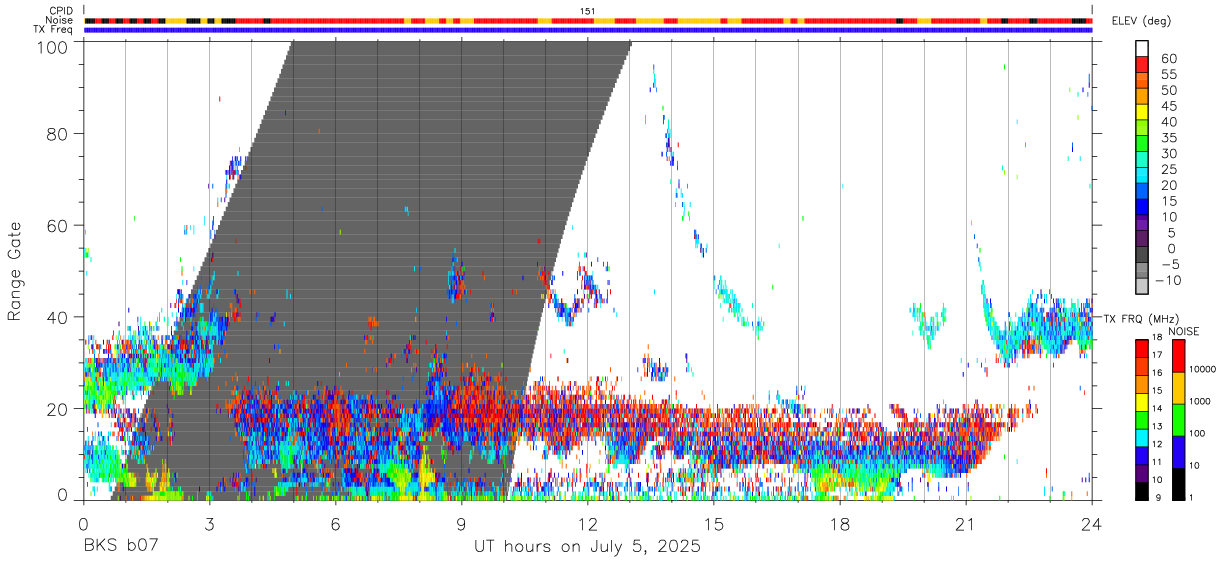Click the x-axis tick label '24'

pos(1092,524)
